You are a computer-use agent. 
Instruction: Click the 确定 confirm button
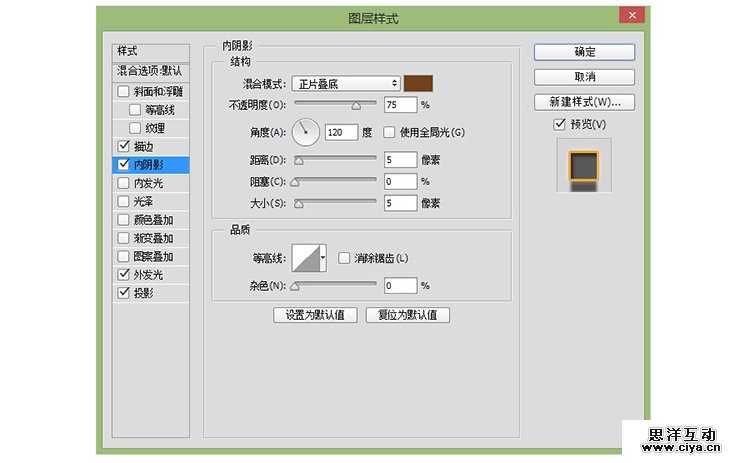click(x=584, y=52)
